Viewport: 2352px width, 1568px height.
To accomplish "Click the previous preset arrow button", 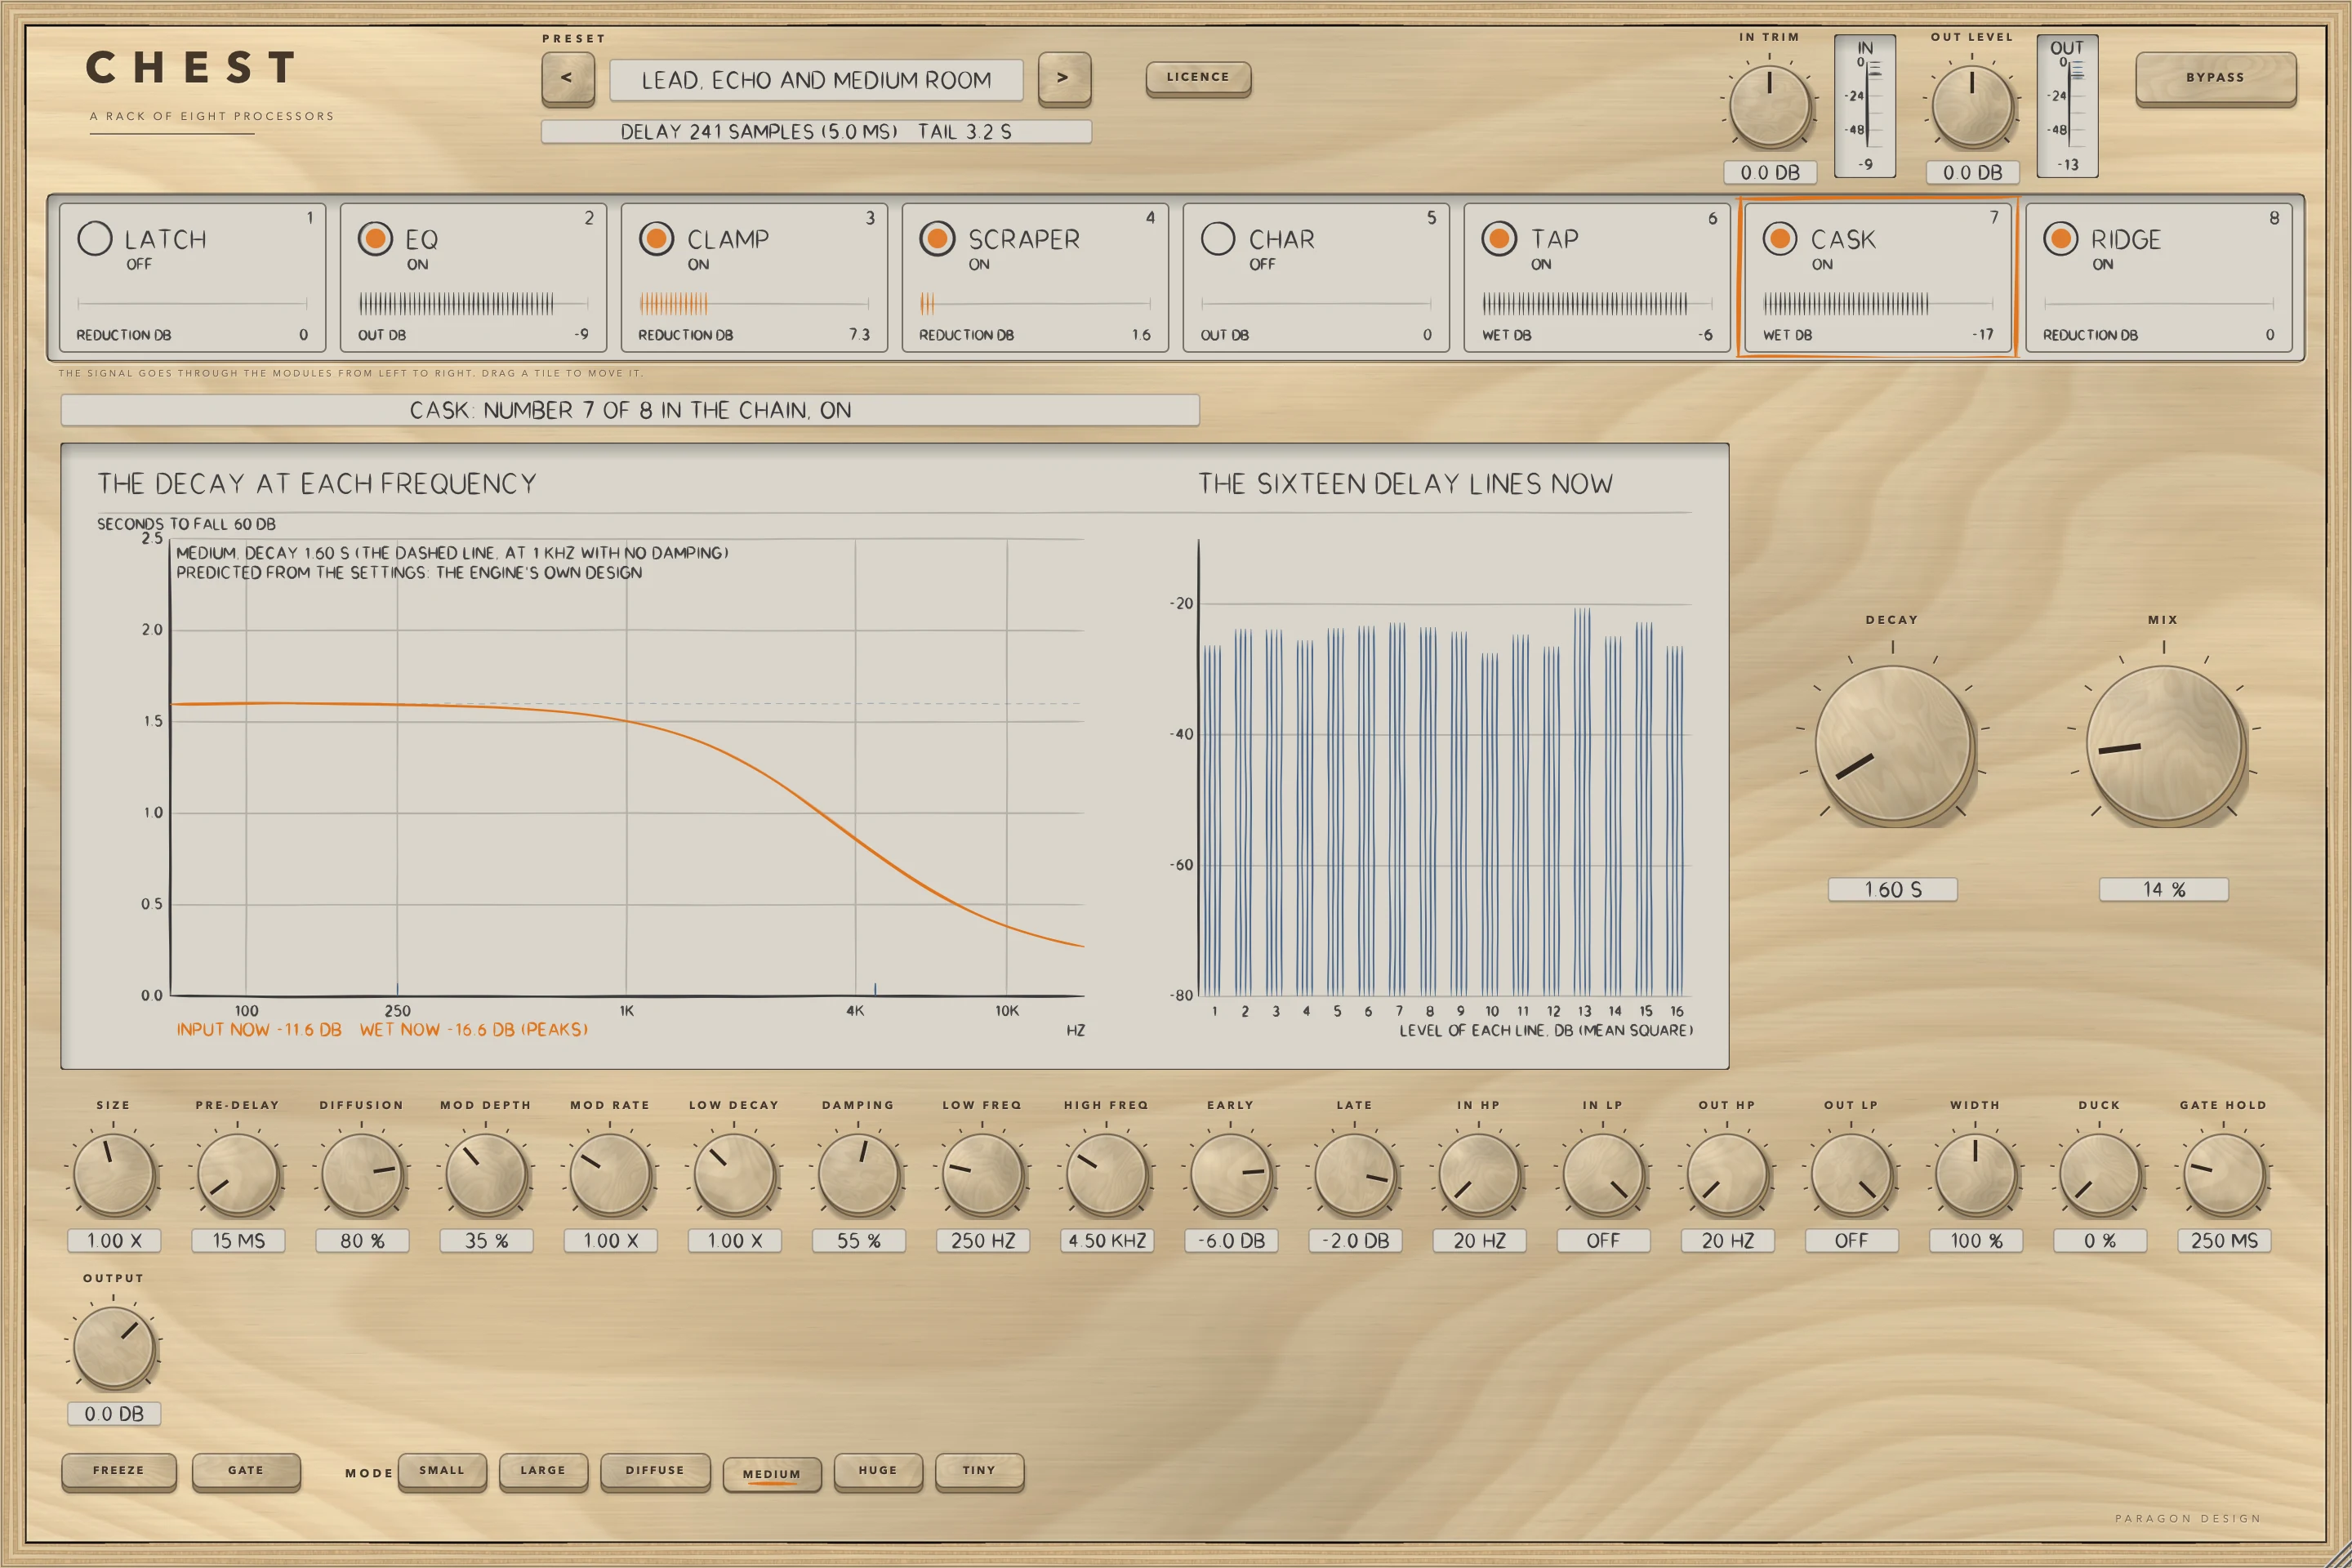I will click(567, 78).
